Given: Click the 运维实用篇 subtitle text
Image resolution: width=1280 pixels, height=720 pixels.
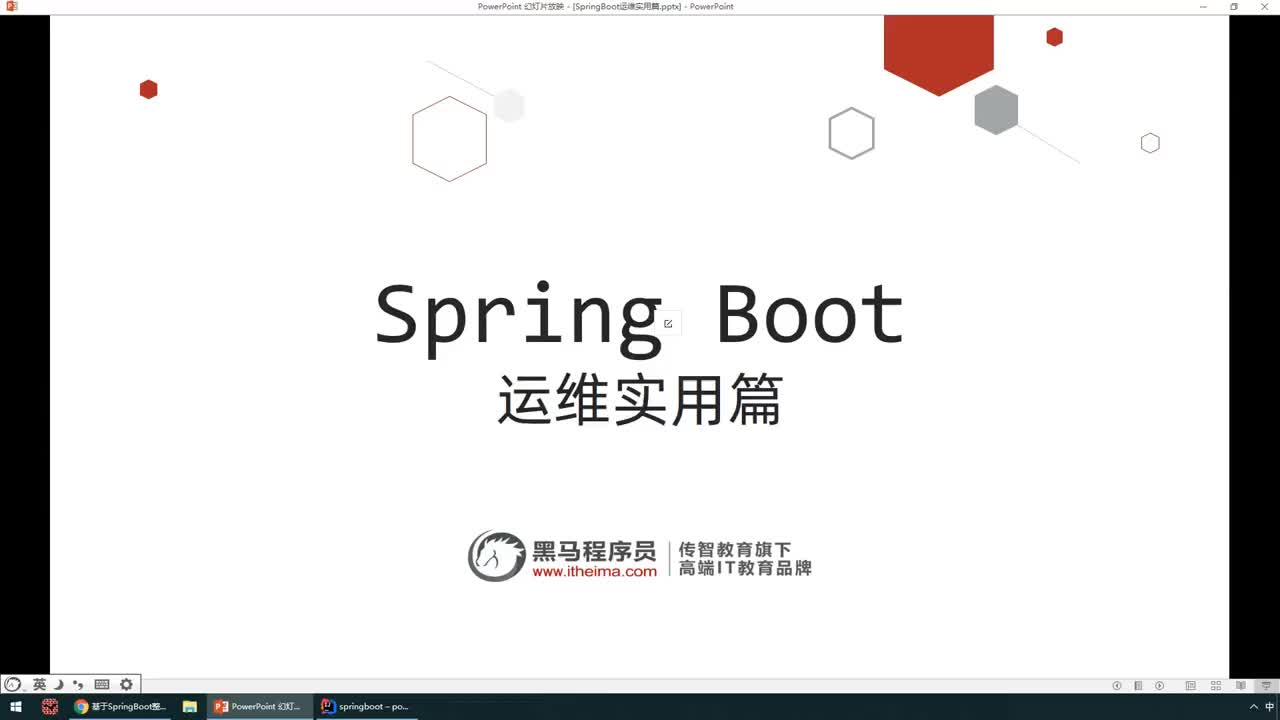Looking at the screenshot, I should pyautogui.click(x=640, y=400).
